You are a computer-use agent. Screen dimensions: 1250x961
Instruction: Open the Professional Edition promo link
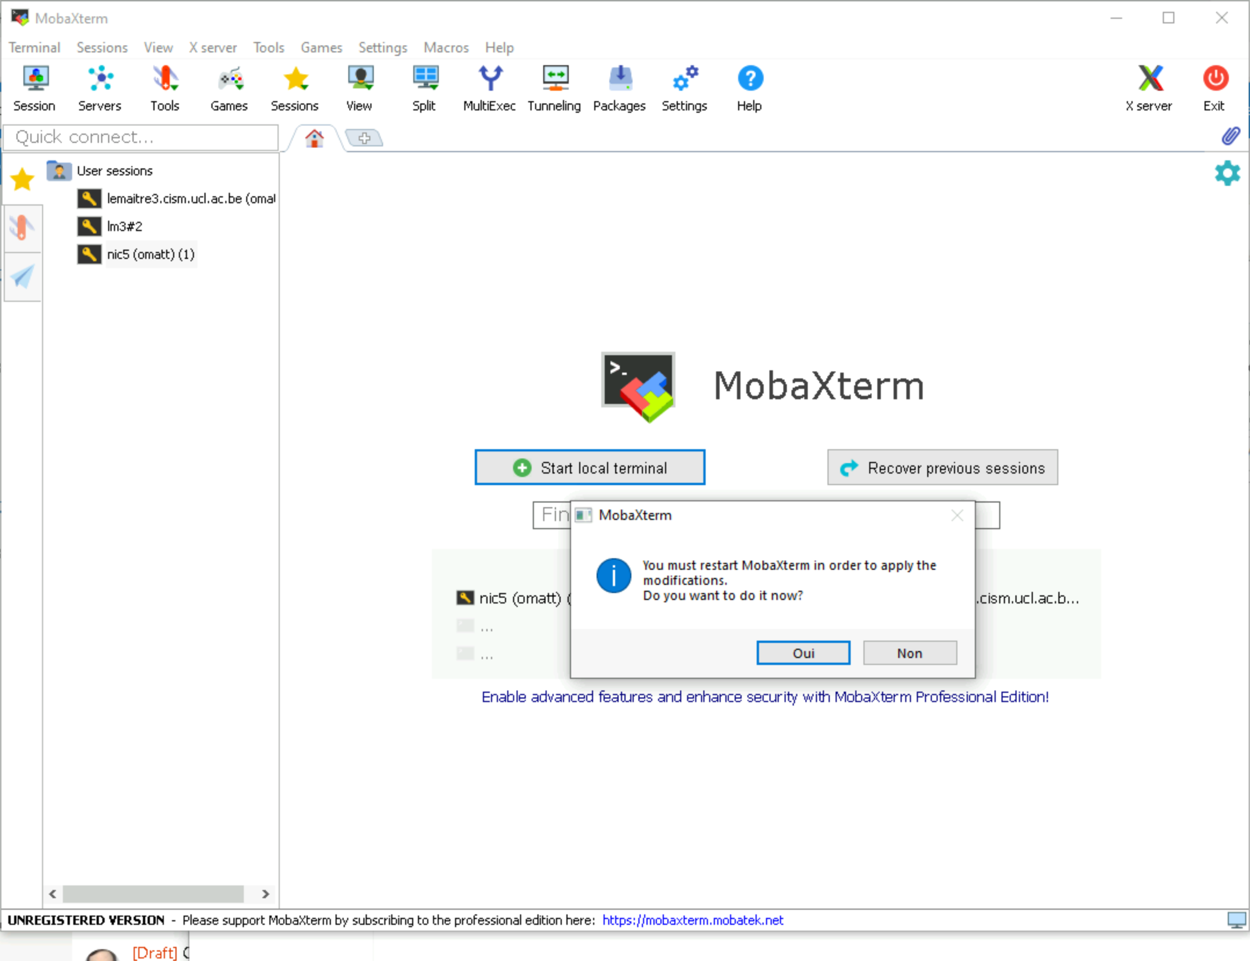click(x=765, y=697)
